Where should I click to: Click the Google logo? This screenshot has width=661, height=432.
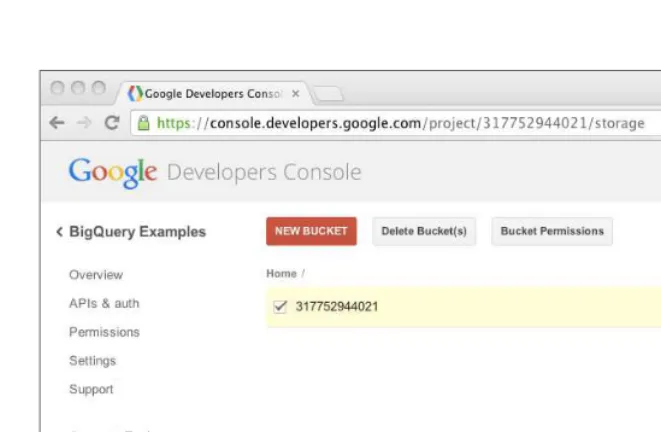coord(113,172)
